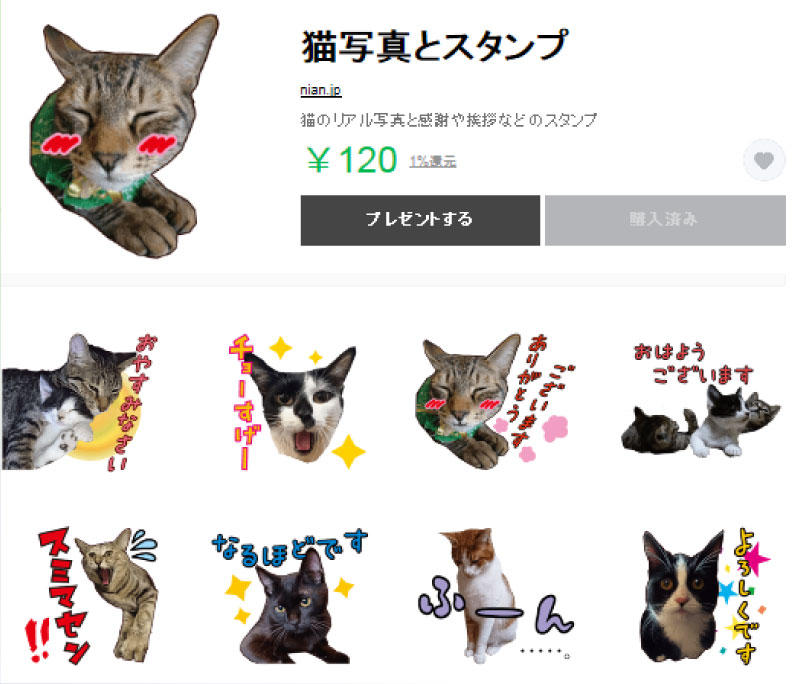This screenshot has width=792, height=684.
Task: Select the ふーん orange white cat sticker
Action: point(496,596)
